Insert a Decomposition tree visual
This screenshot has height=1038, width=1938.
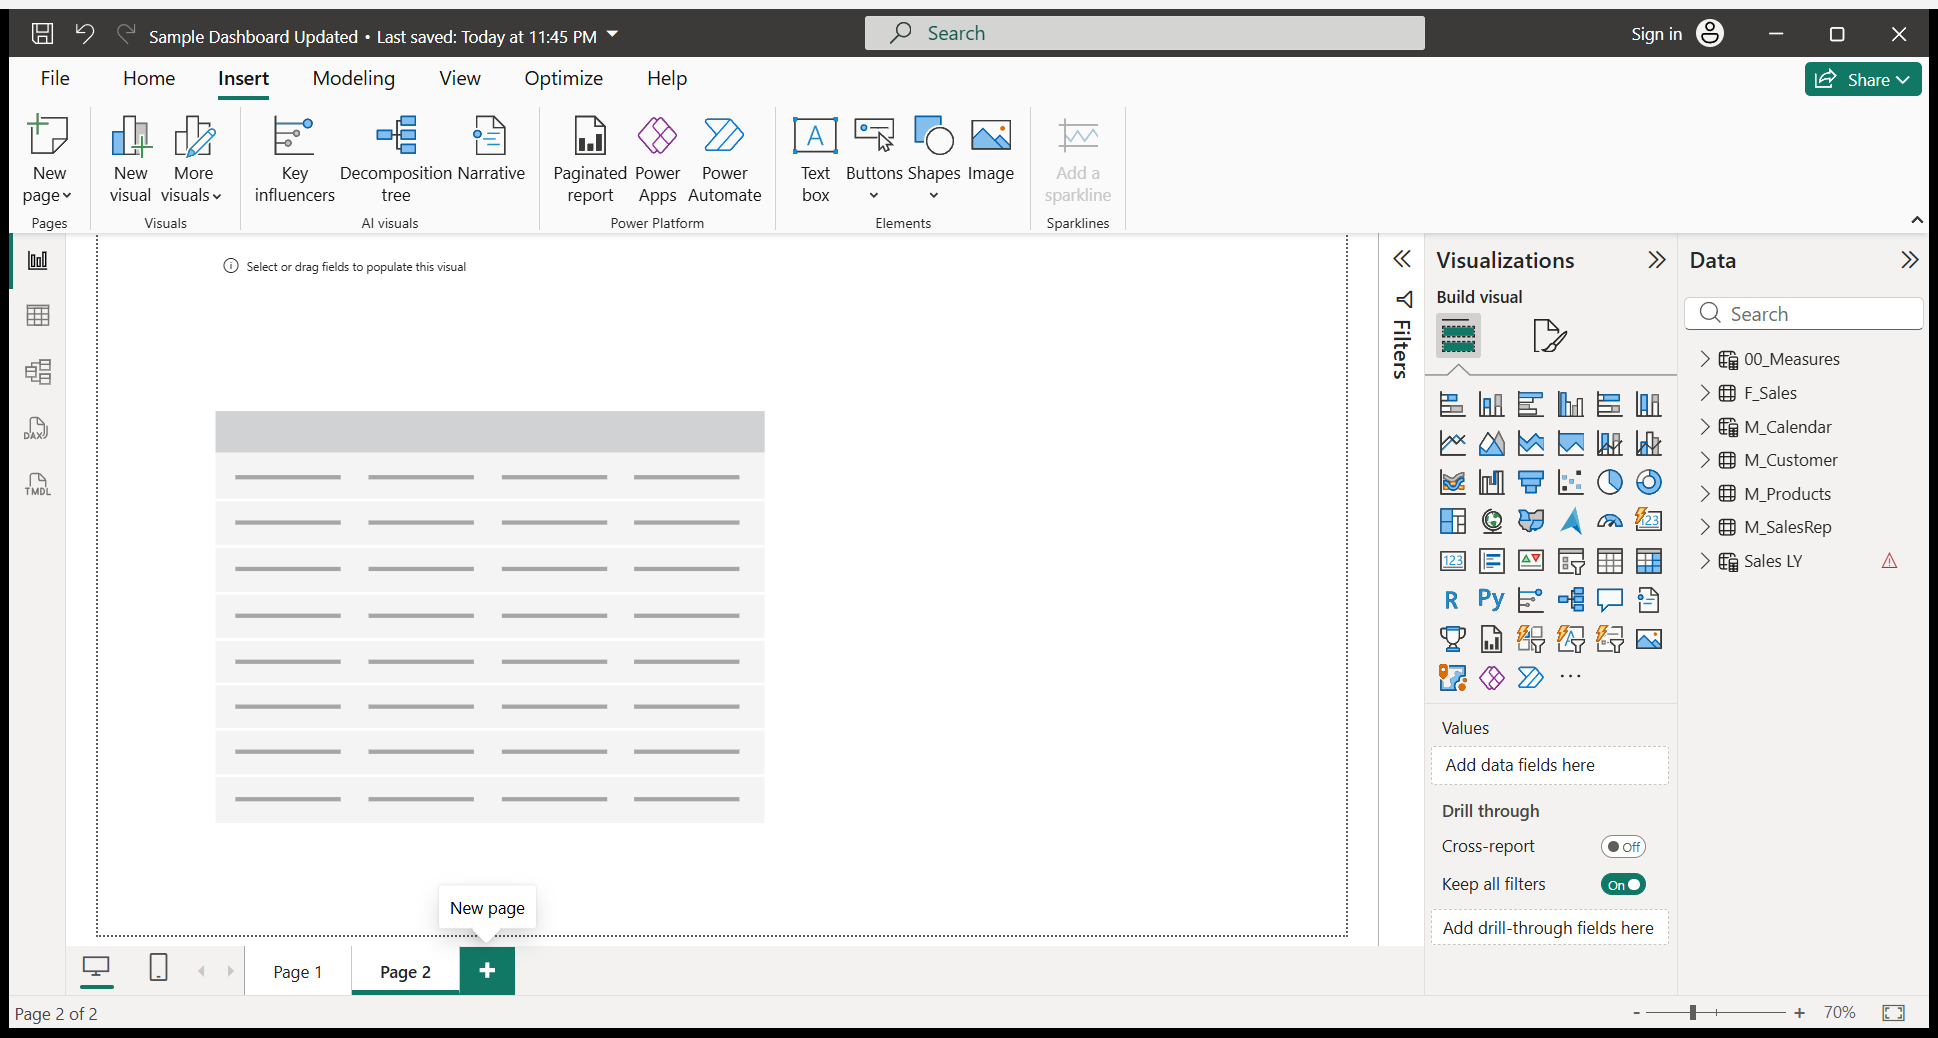point(396,158)
